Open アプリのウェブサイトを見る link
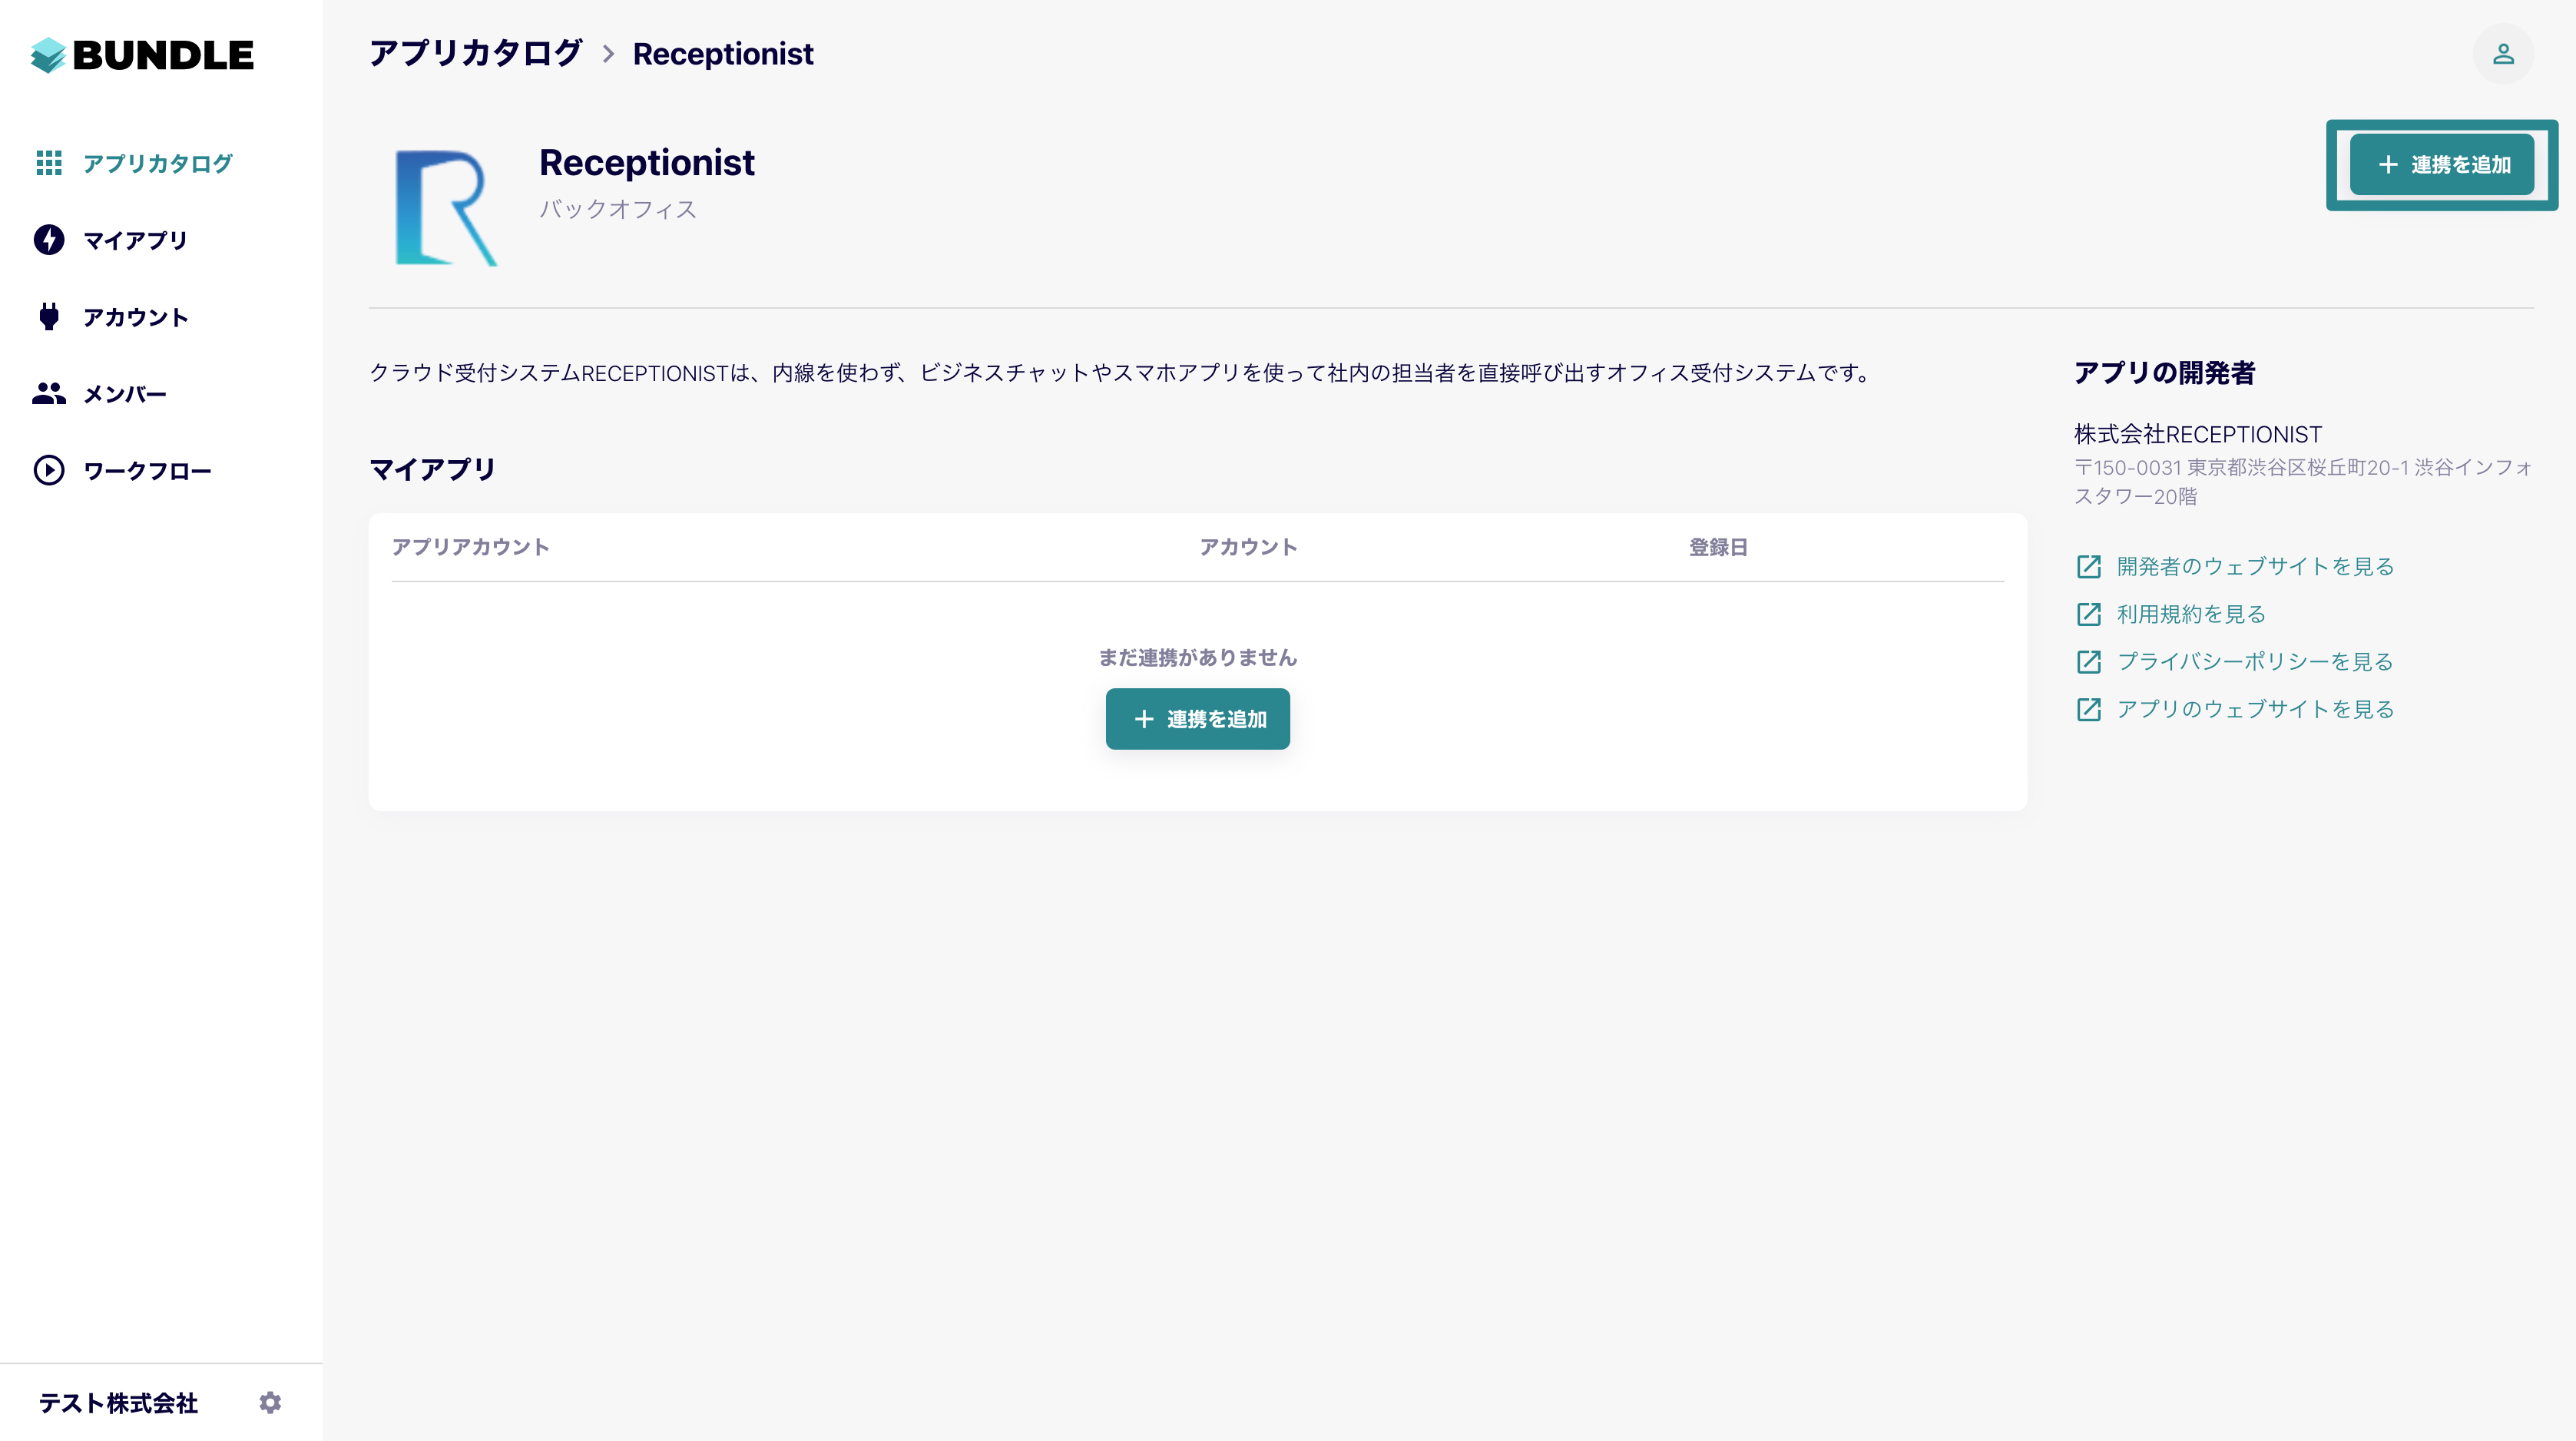2576x1441 pixels. pos(2255,710)
